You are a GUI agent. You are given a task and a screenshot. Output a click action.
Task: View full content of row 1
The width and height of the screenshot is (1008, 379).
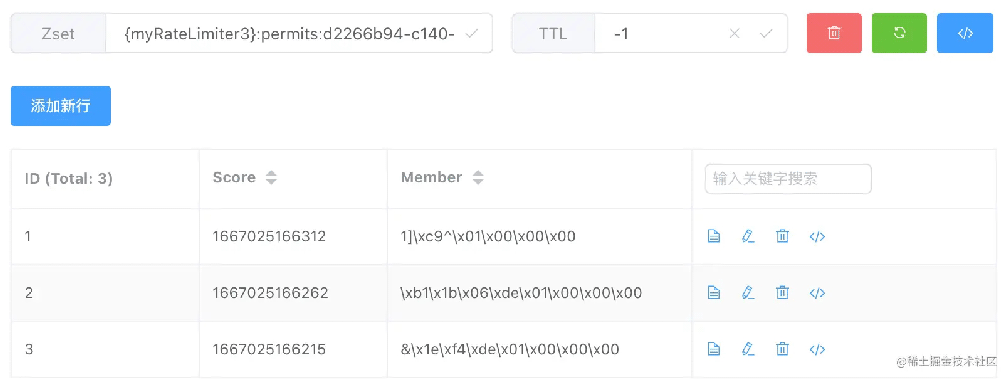[x=713, y=236]
